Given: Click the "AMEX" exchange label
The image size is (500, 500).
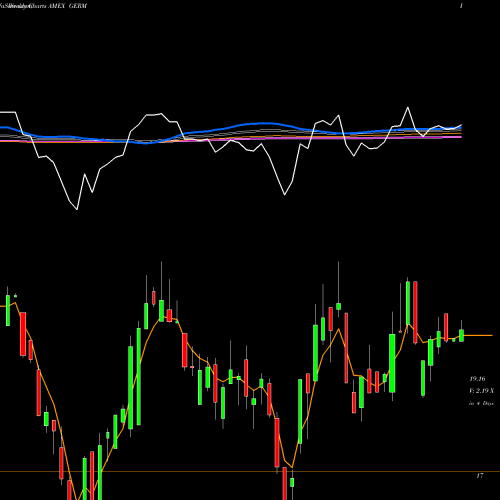Looking at the screenshot, I should [x=57, y=6].
